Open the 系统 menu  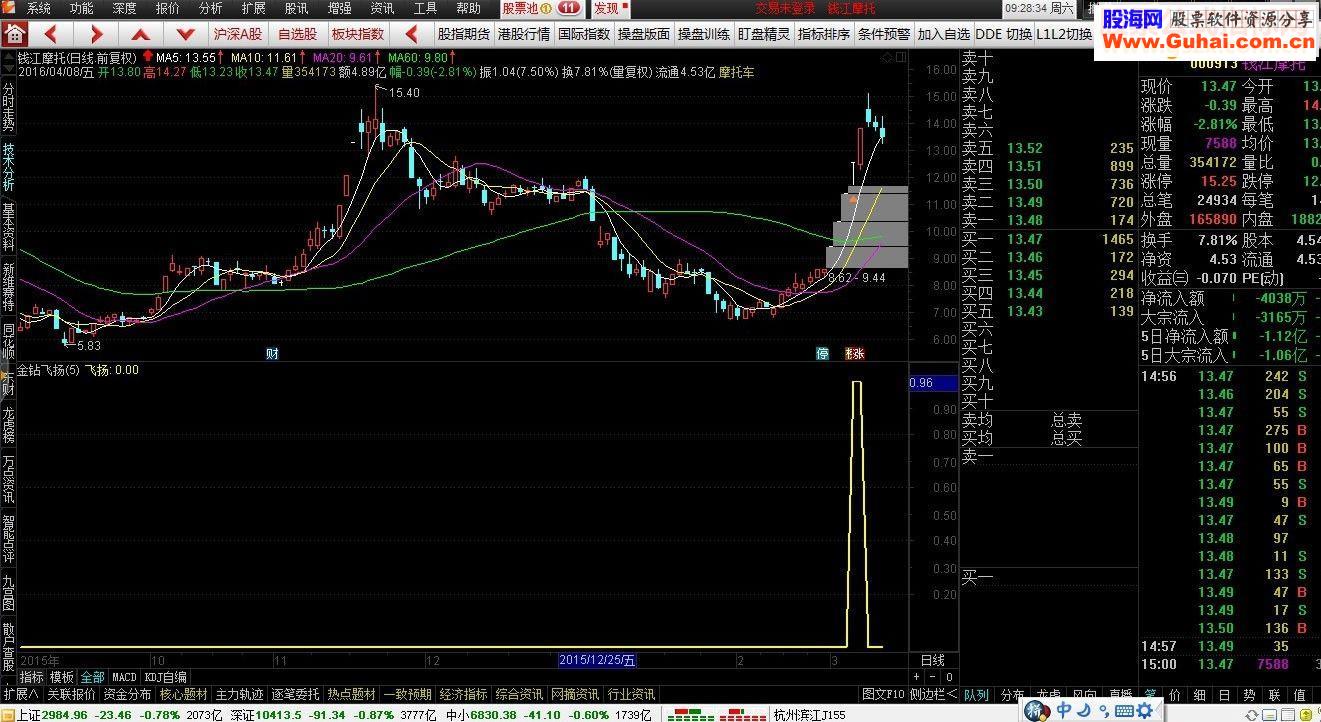[38, 8]
